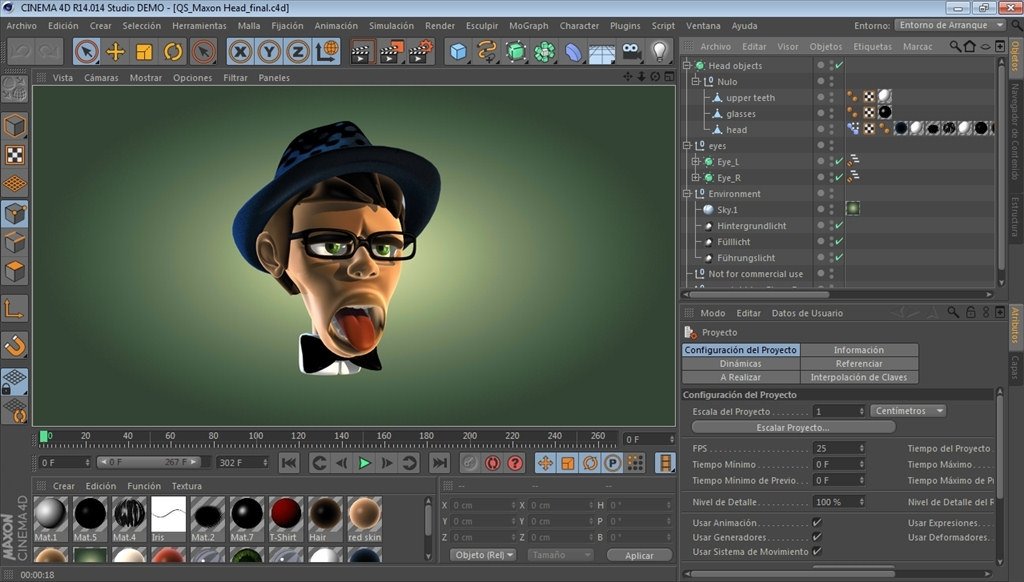Toggle Usar Sistema de Movimiento checkbox

tap(817, 551)
